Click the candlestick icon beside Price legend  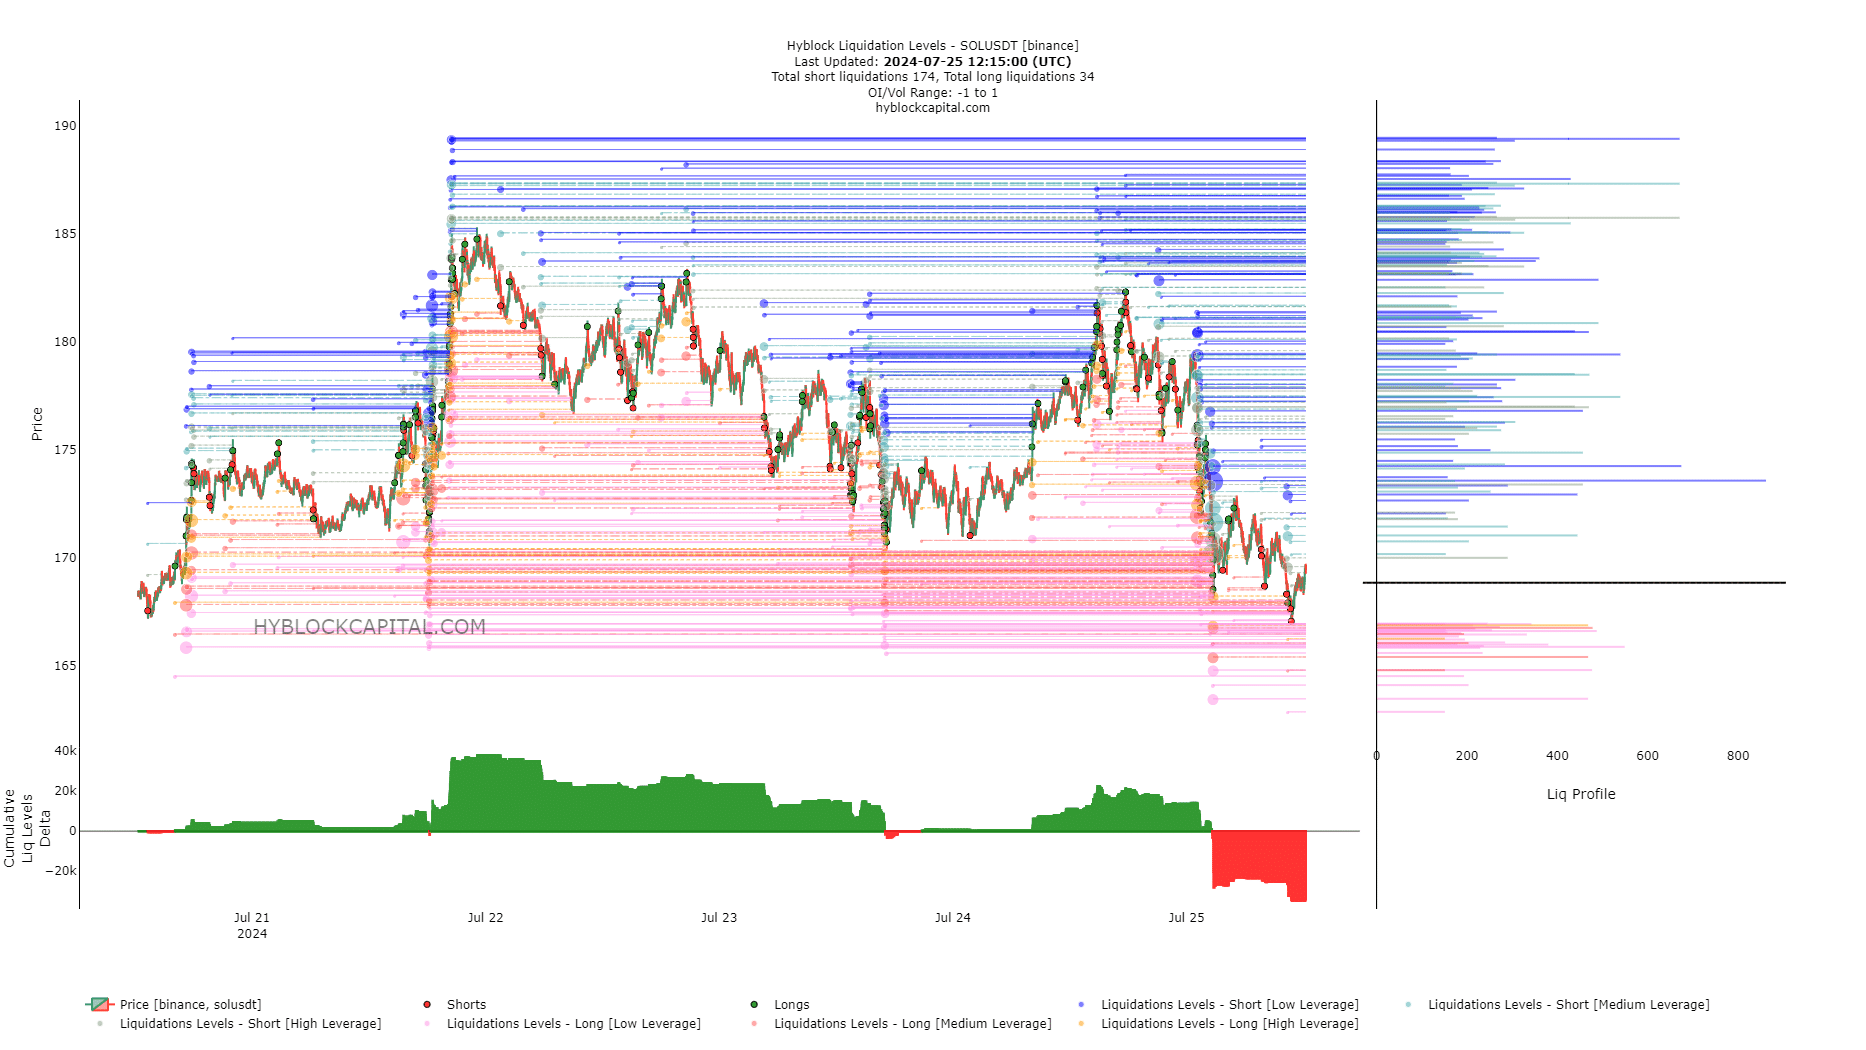click(x=100, y=1004)
